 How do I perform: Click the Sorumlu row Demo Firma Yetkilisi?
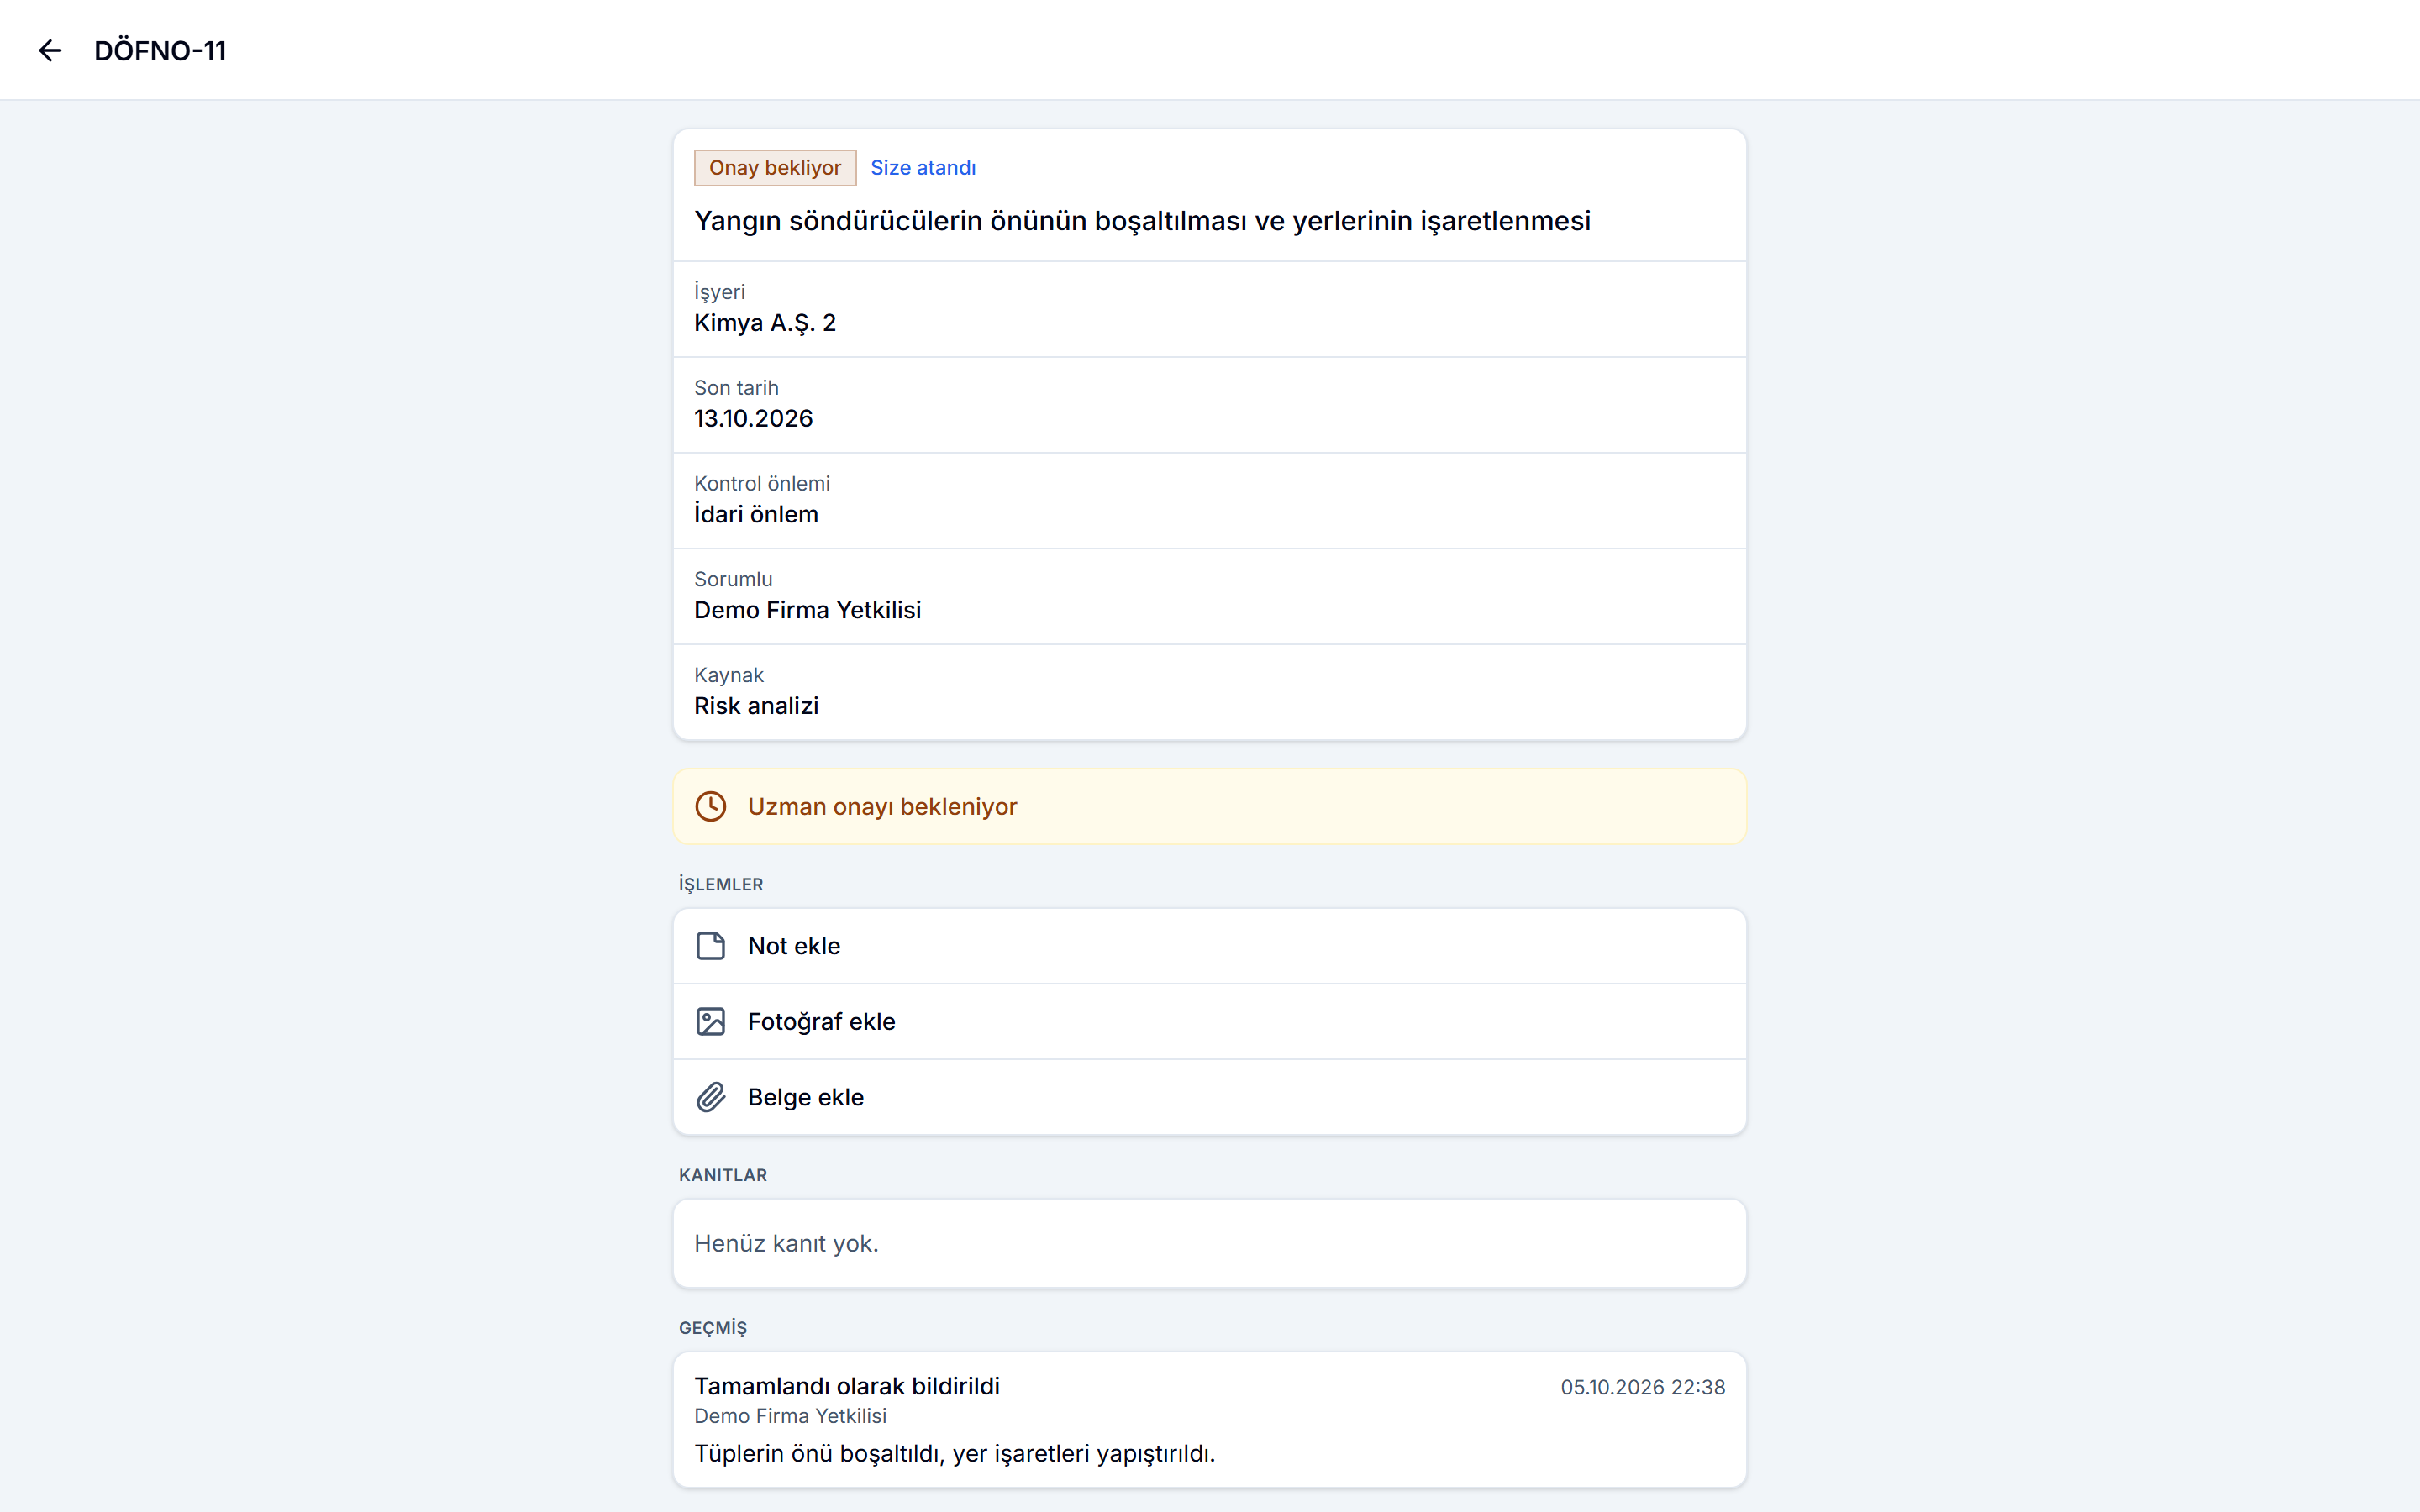[1210, 596]
